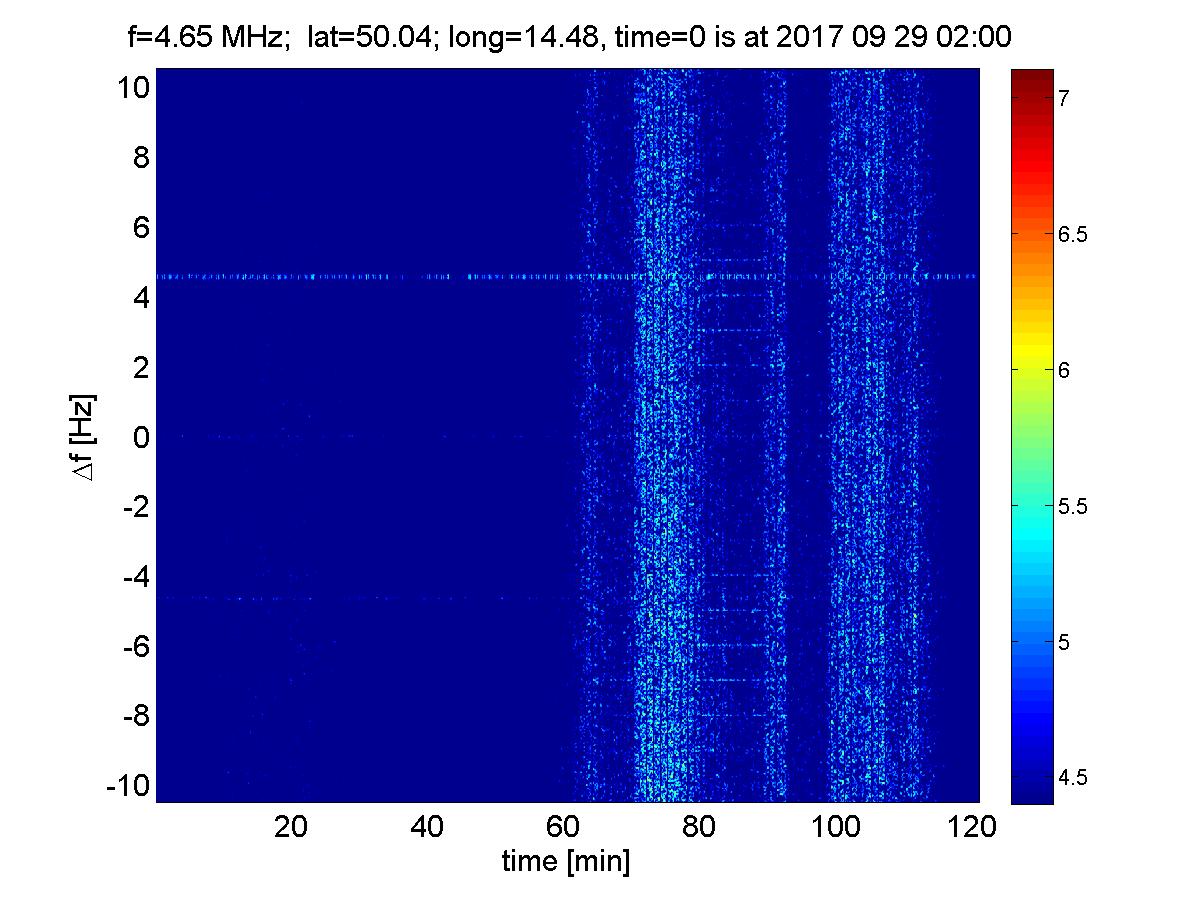The image size is (1201, 901).
Task: Click the "time [min]" x-axis label
Action: pos(566,863)
